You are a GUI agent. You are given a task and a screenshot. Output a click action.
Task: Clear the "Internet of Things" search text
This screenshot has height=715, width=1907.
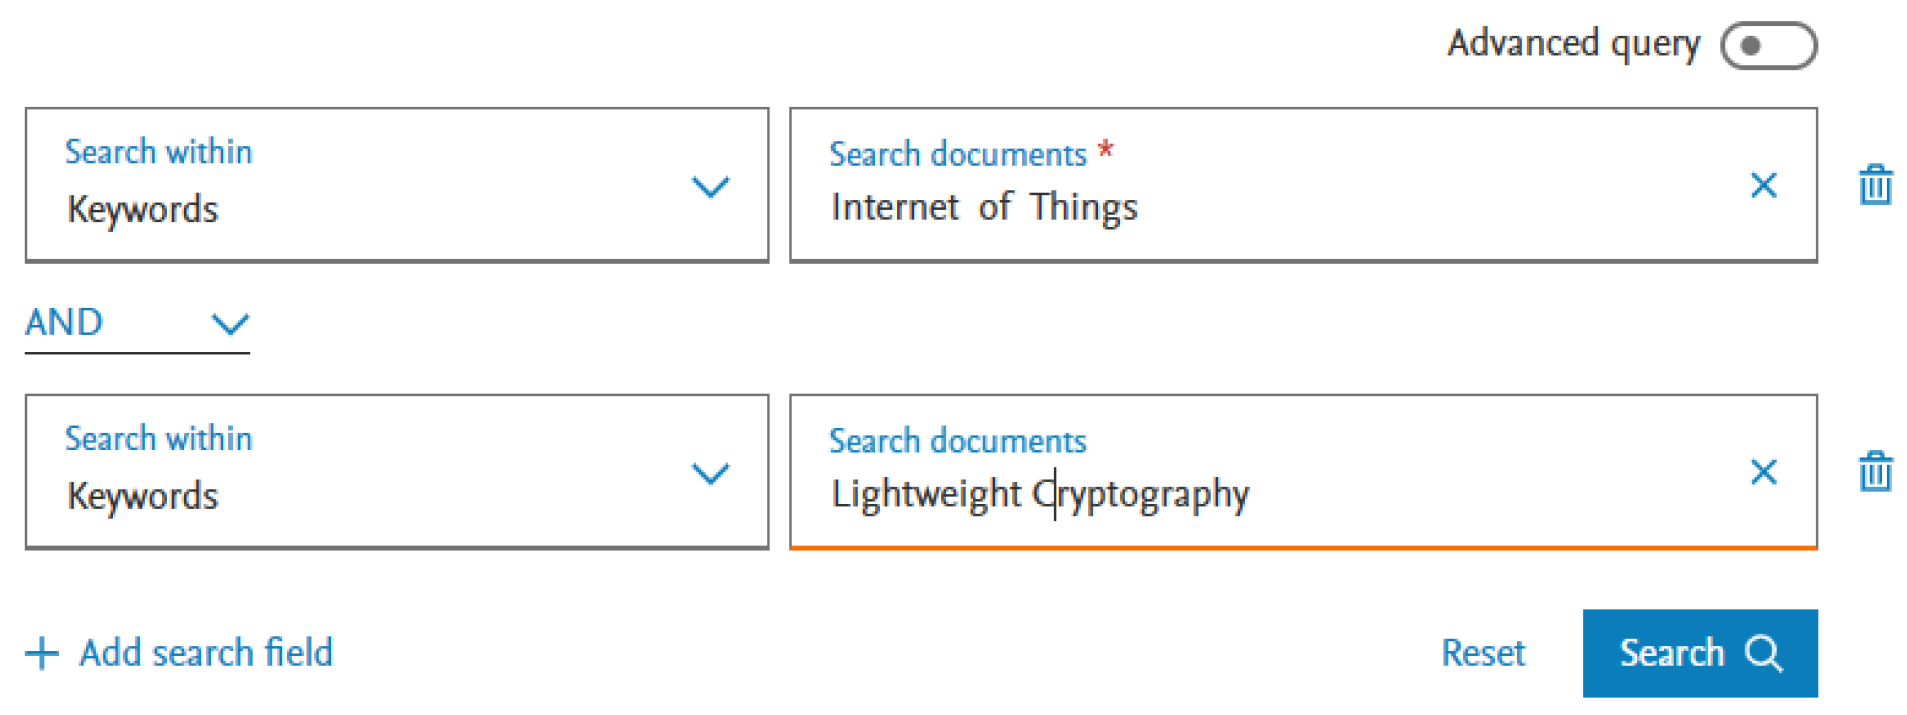pos(1763,185)
